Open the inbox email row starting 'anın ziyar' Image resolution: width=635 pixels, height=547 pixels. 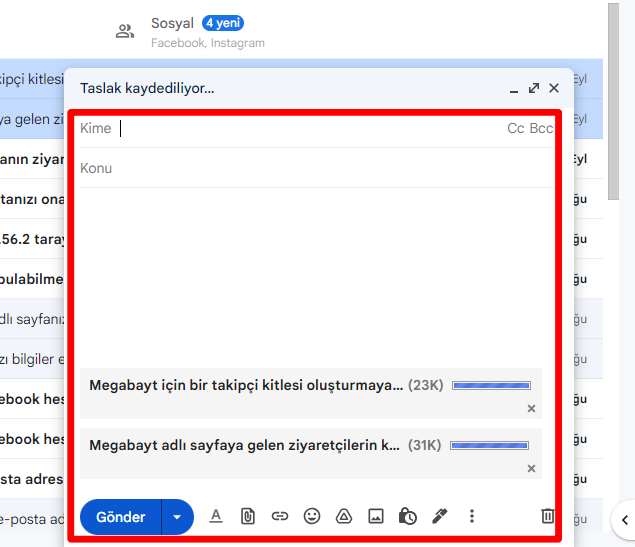pyautogui.click(x=32, y=159)
